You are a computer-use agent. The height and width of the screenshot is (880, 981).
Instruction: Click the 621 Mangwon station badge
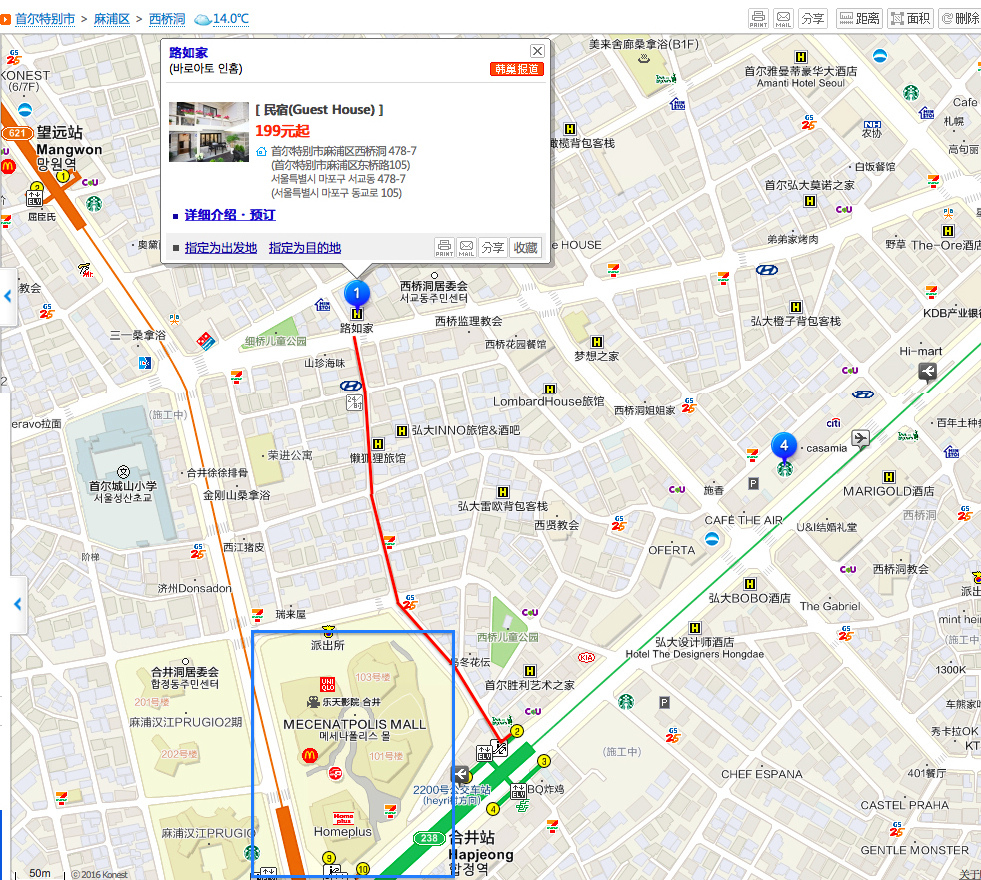[x=17, y=133]
